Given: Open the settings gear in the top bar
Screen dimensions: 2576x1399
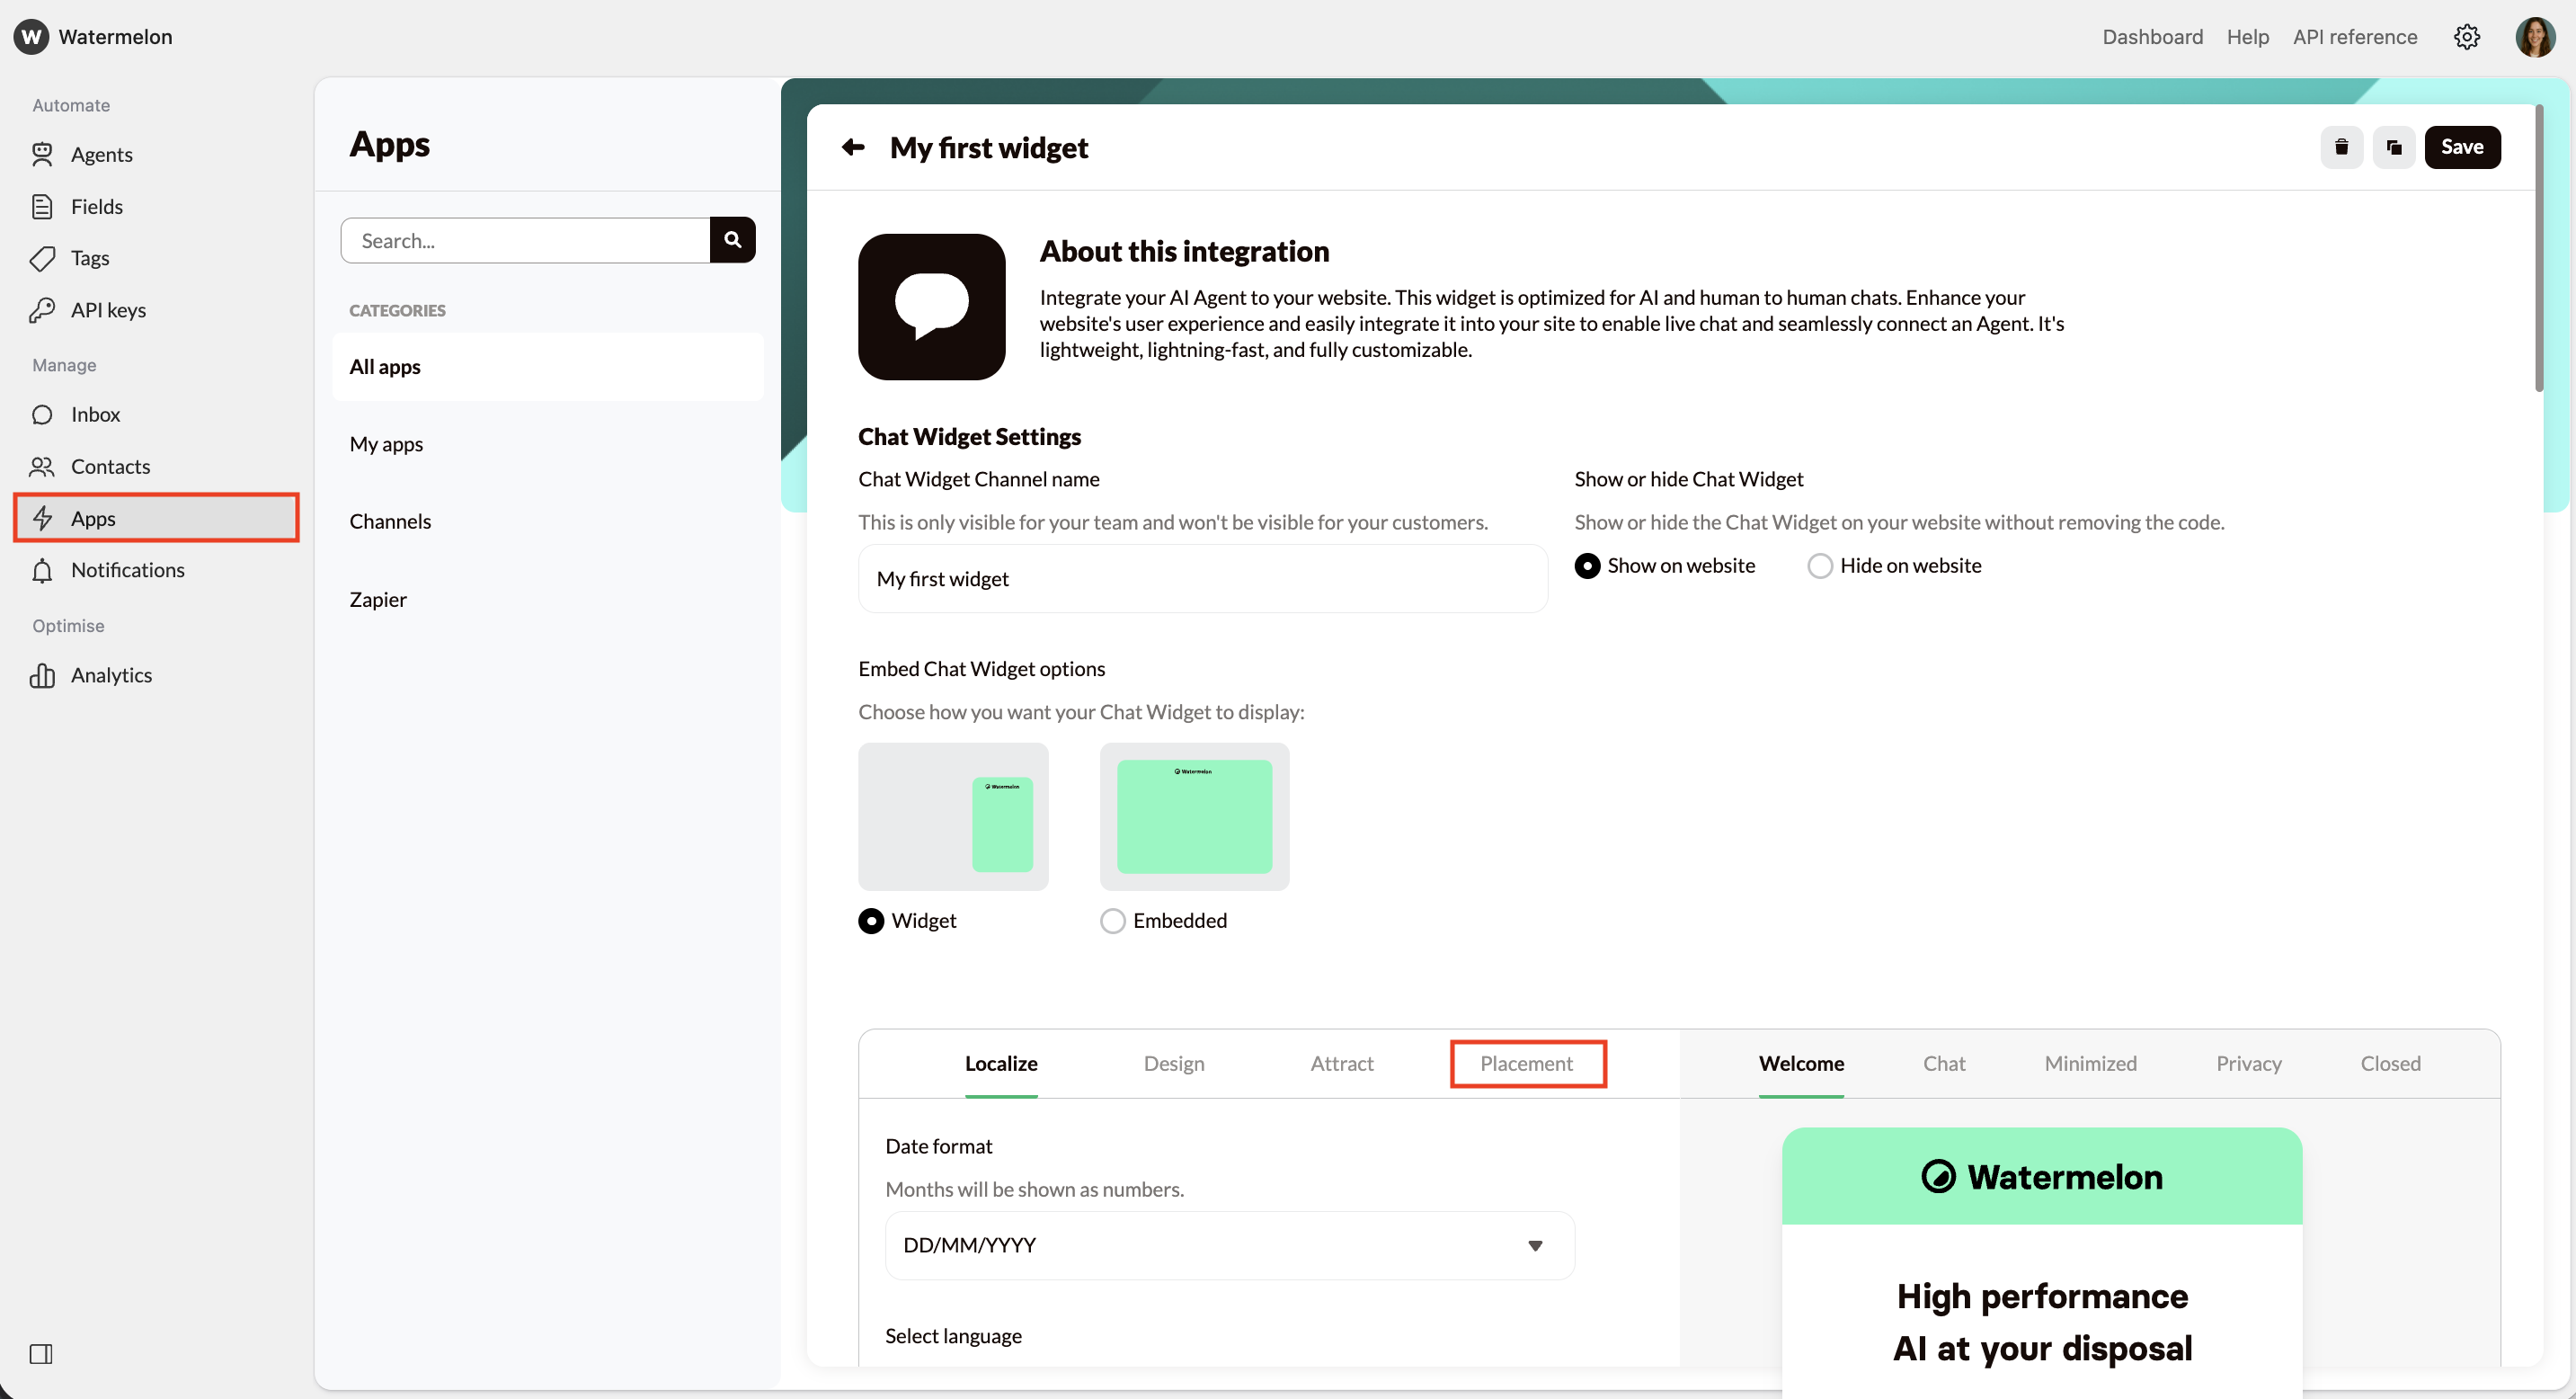Looking at the screenshot, I should point(2467,37).
